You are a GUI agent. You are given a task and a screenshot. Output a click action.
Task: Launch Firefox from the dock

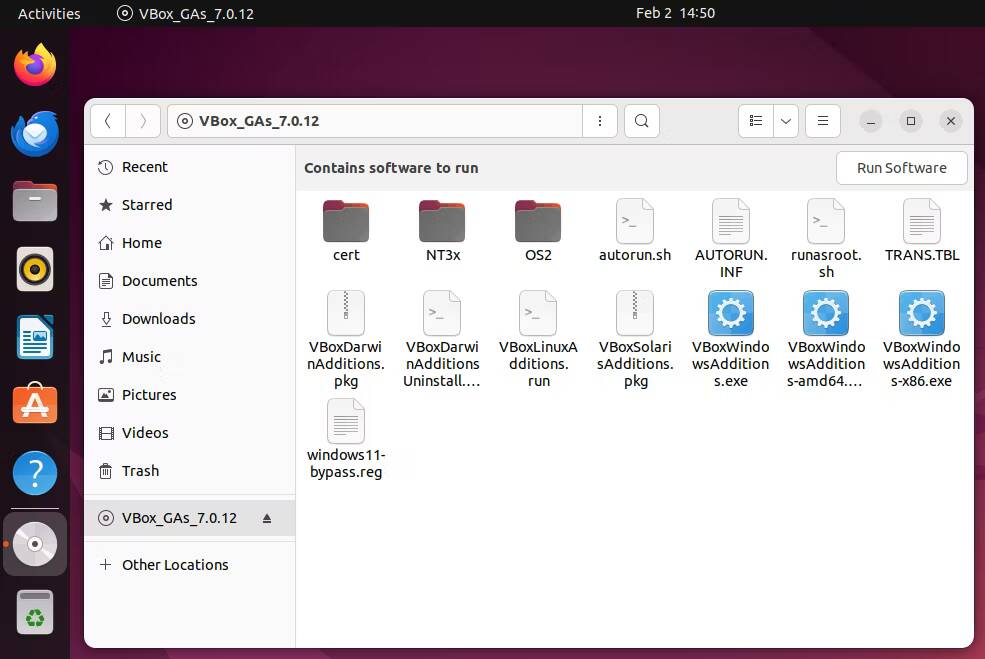[35, 64]
